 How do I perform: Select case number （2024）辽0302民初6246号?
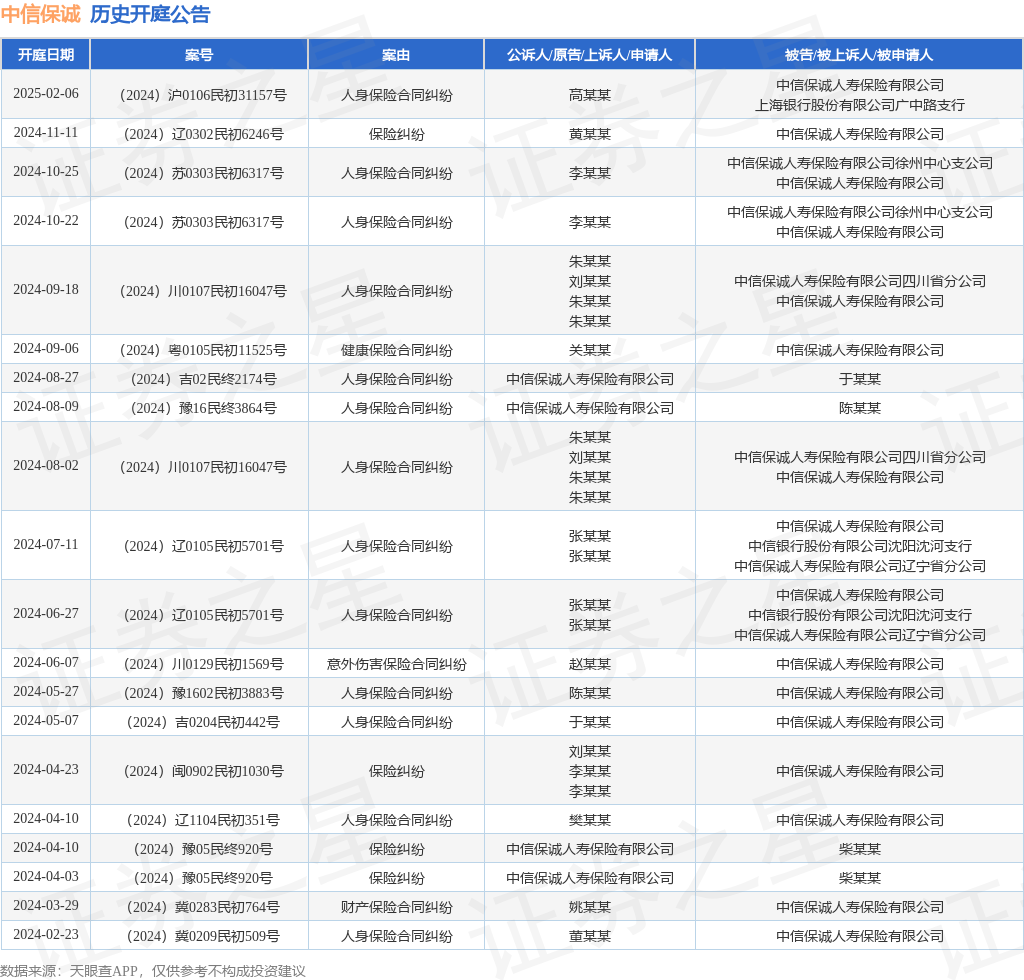(199, 134)
